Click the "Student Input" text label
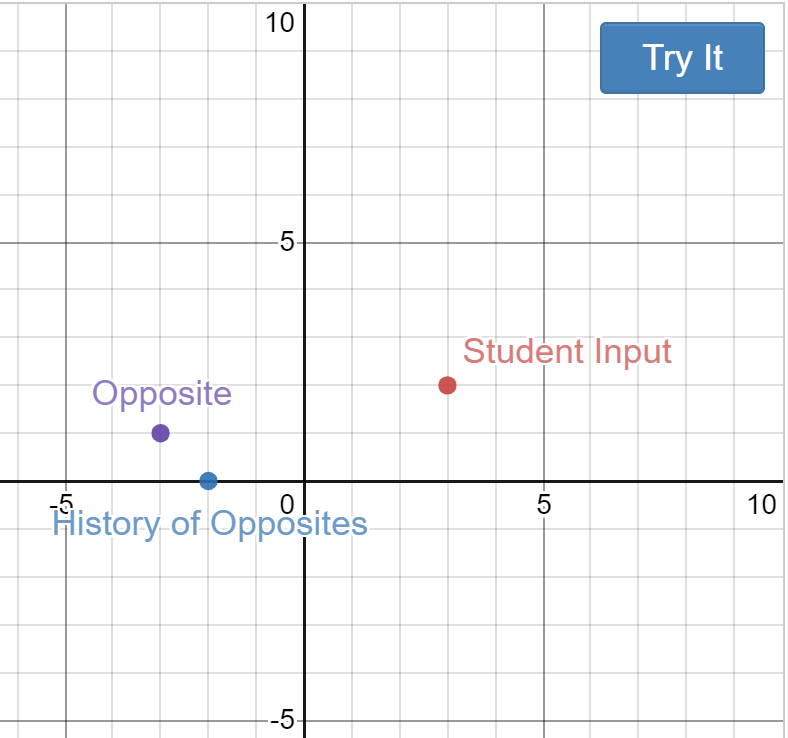The image size is (788, 738). pos(567,352)
